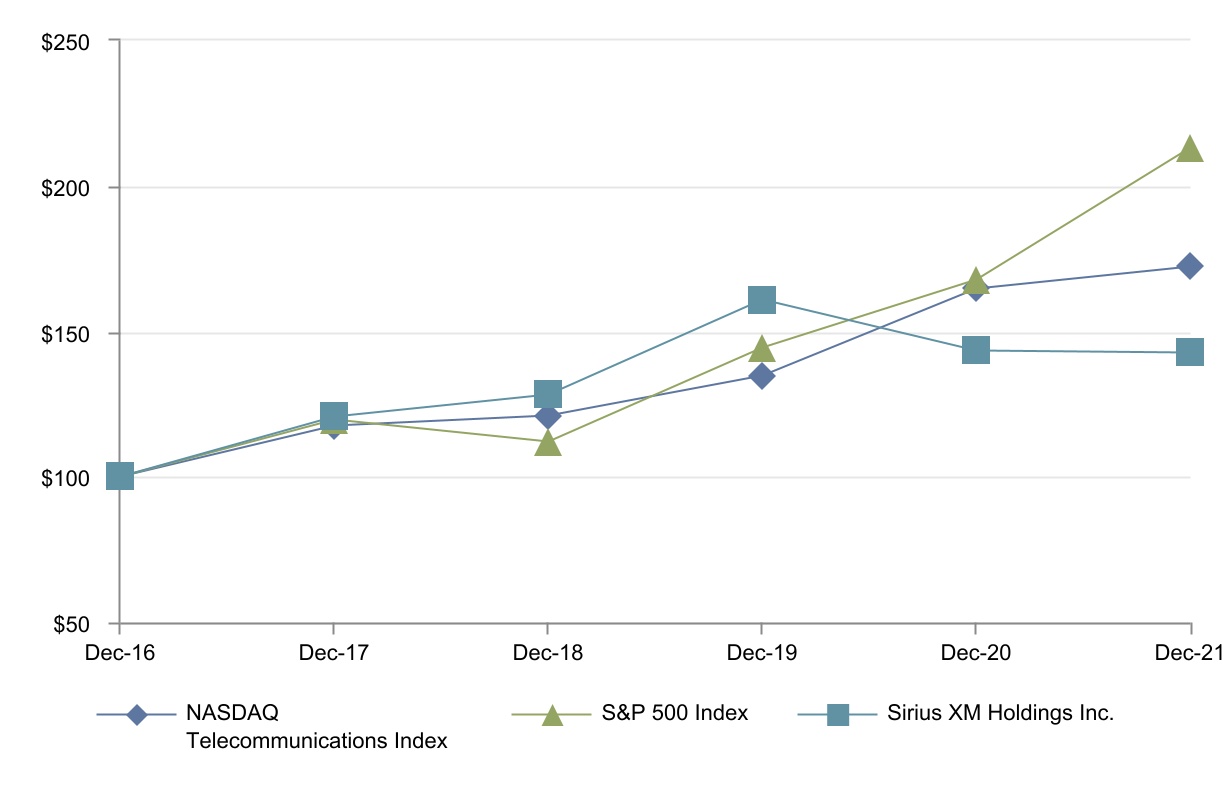Click the Sirius XM square marker at Dec-17
The height and width of the screenshot is (800, 1230).
(x=334, y=415)
